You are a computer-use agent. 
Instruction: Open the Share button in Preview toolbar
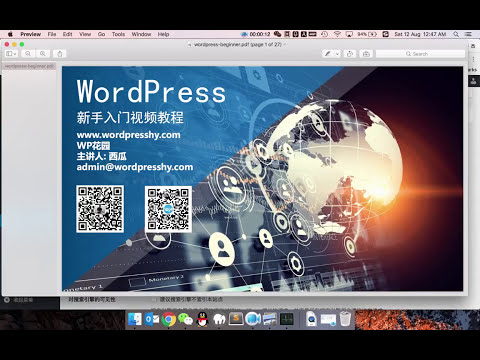[60, 54]
